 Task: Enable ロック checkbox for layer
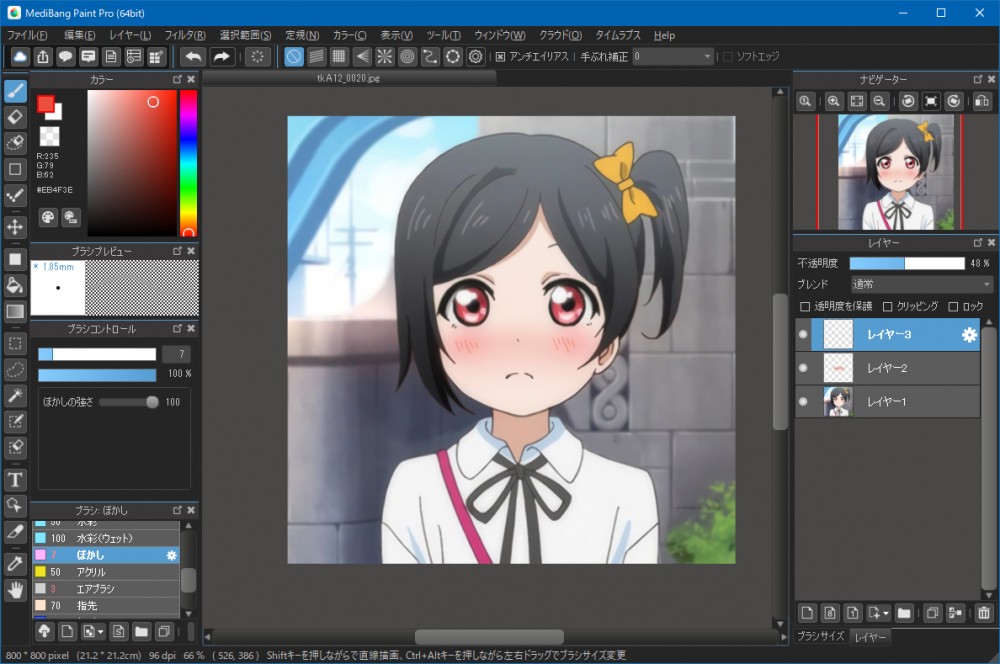(953, 307)
